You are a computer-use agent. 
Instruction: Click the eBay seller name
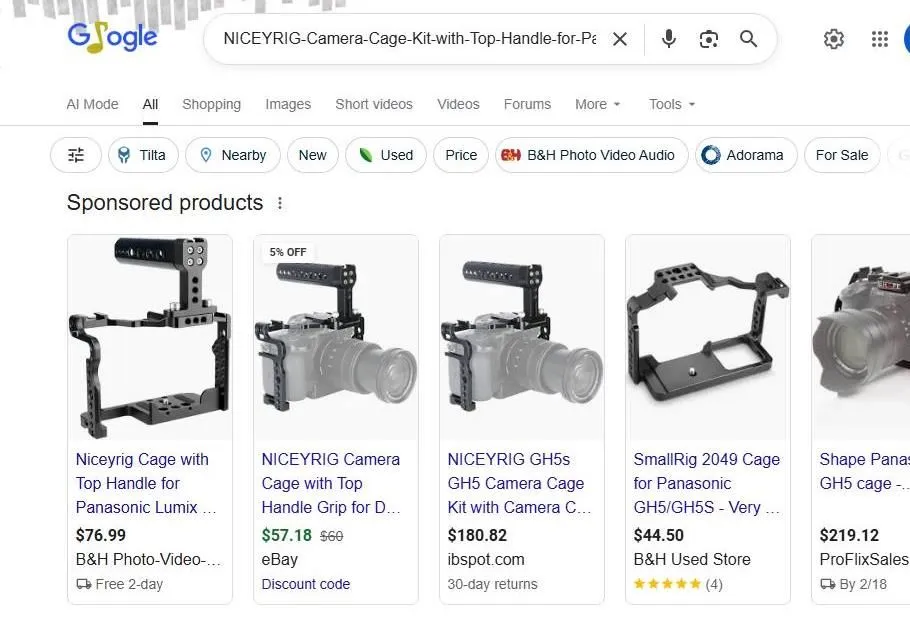tap(280, 559)
